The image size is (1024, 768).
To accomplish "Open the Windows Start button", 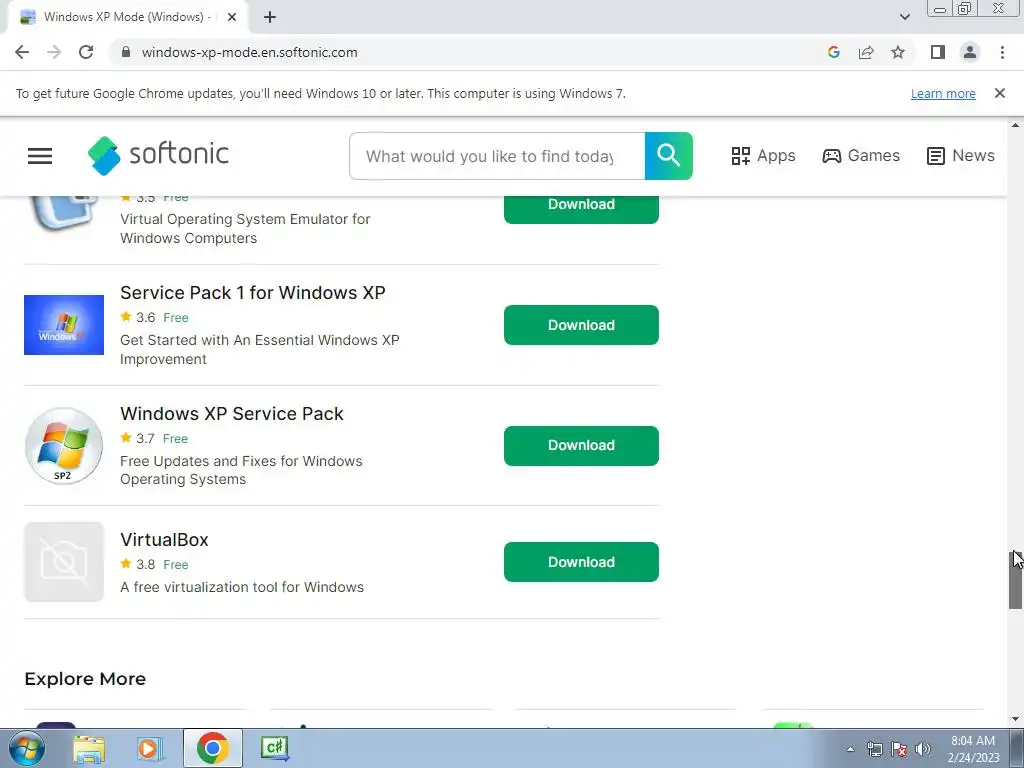I will 26,748.
